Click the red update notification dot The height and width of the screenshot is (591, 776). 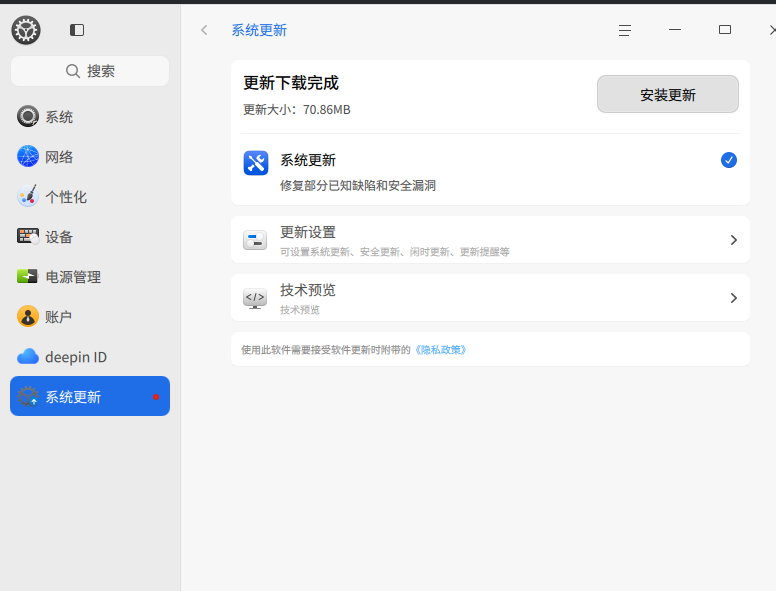(x=156, y=397)
